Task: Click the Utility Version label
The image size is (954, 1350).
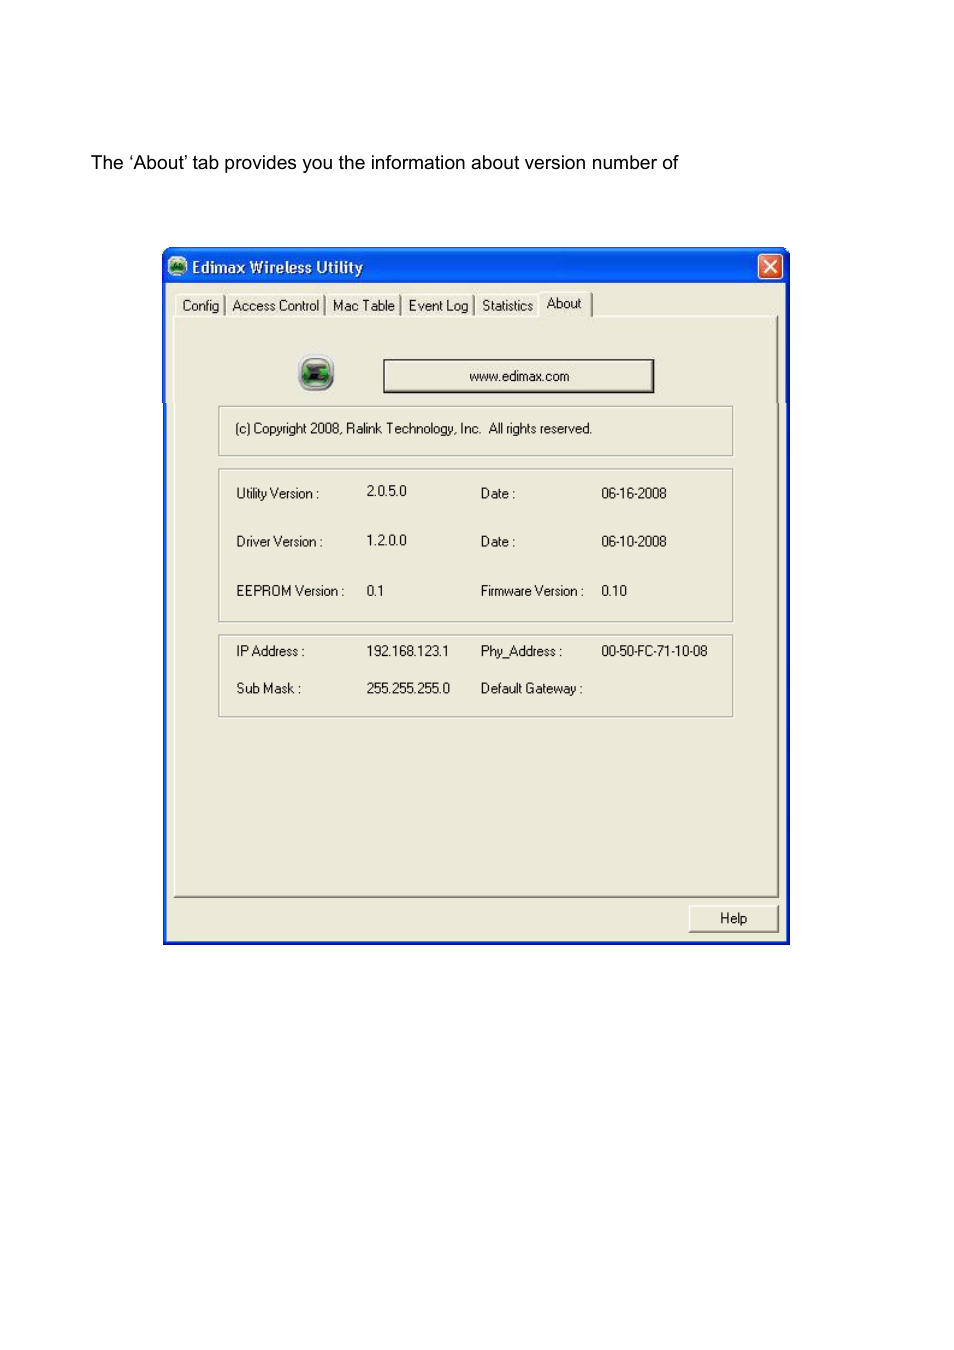Action: 277,494
